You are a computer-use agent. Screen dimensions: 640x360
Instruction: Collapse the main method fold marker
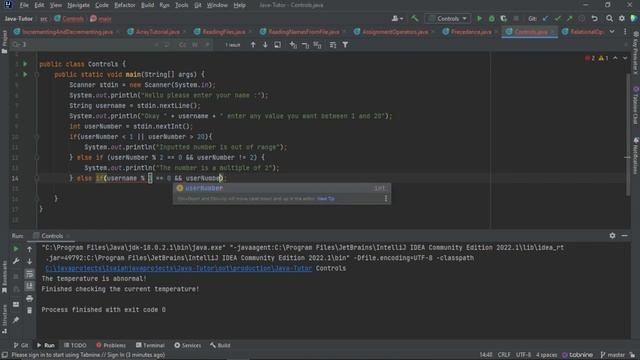pos(37,74)
